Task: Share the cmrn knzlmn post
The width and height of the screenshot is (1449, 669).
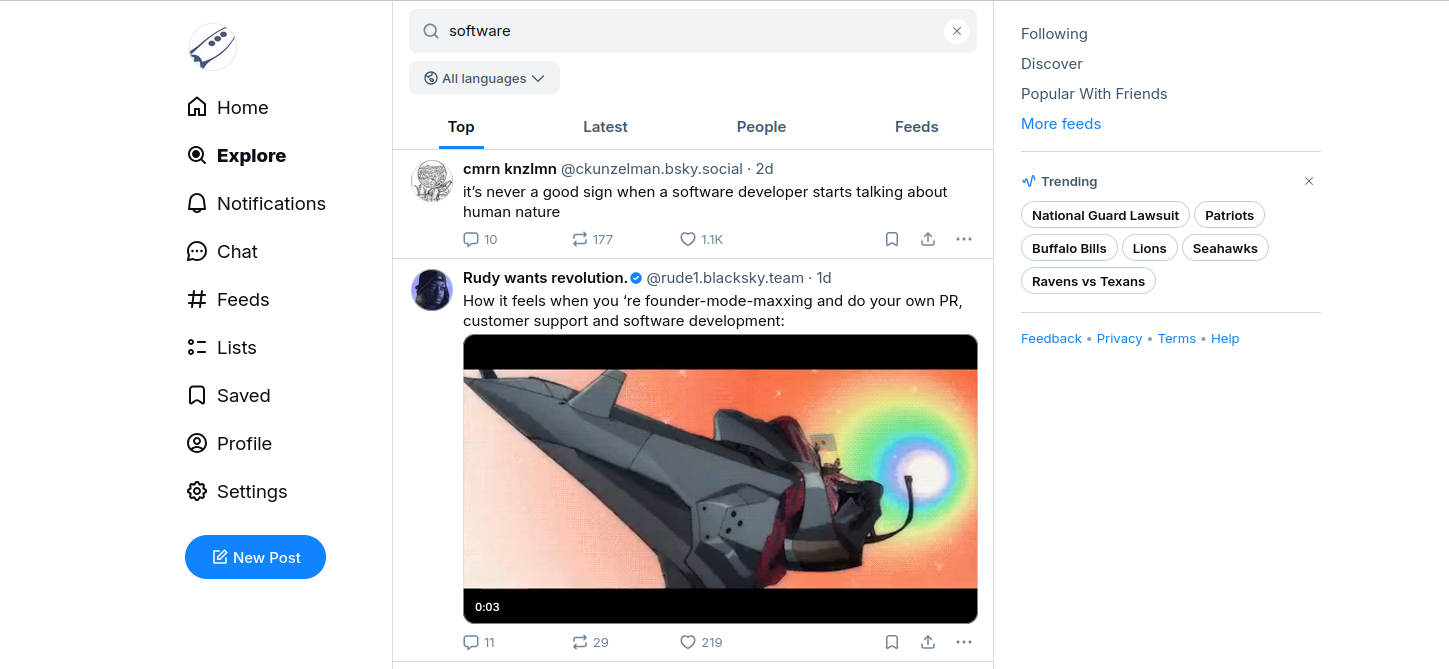Action: 928,239
